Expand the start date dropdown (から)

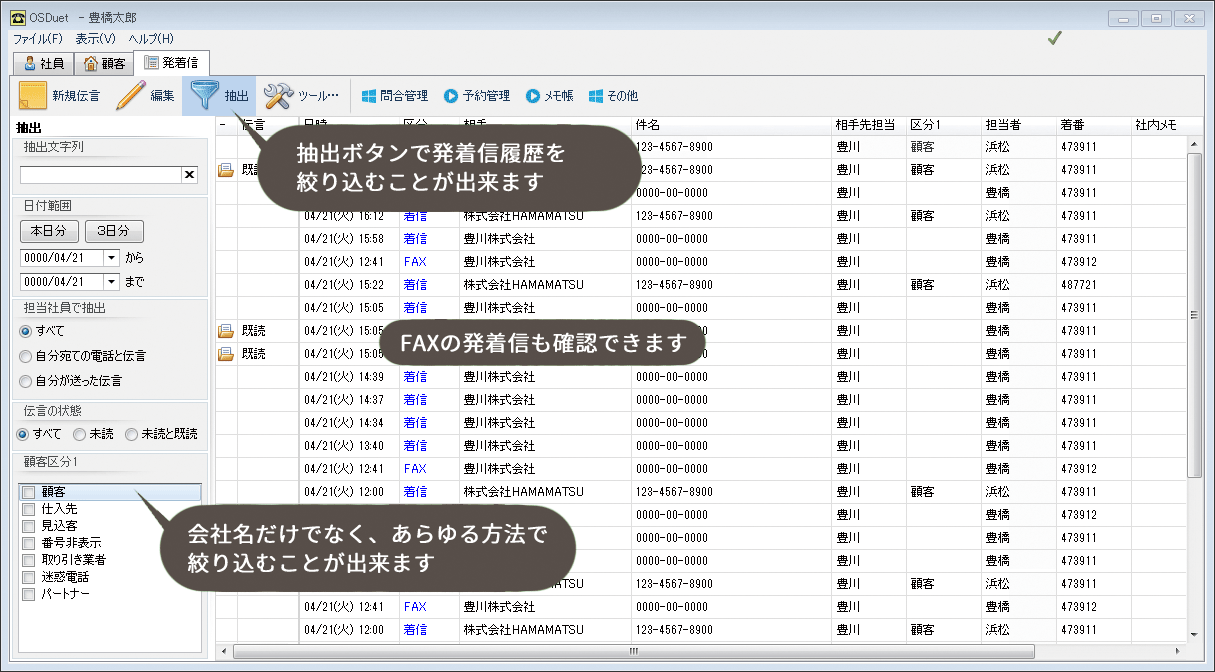[111, 258]
